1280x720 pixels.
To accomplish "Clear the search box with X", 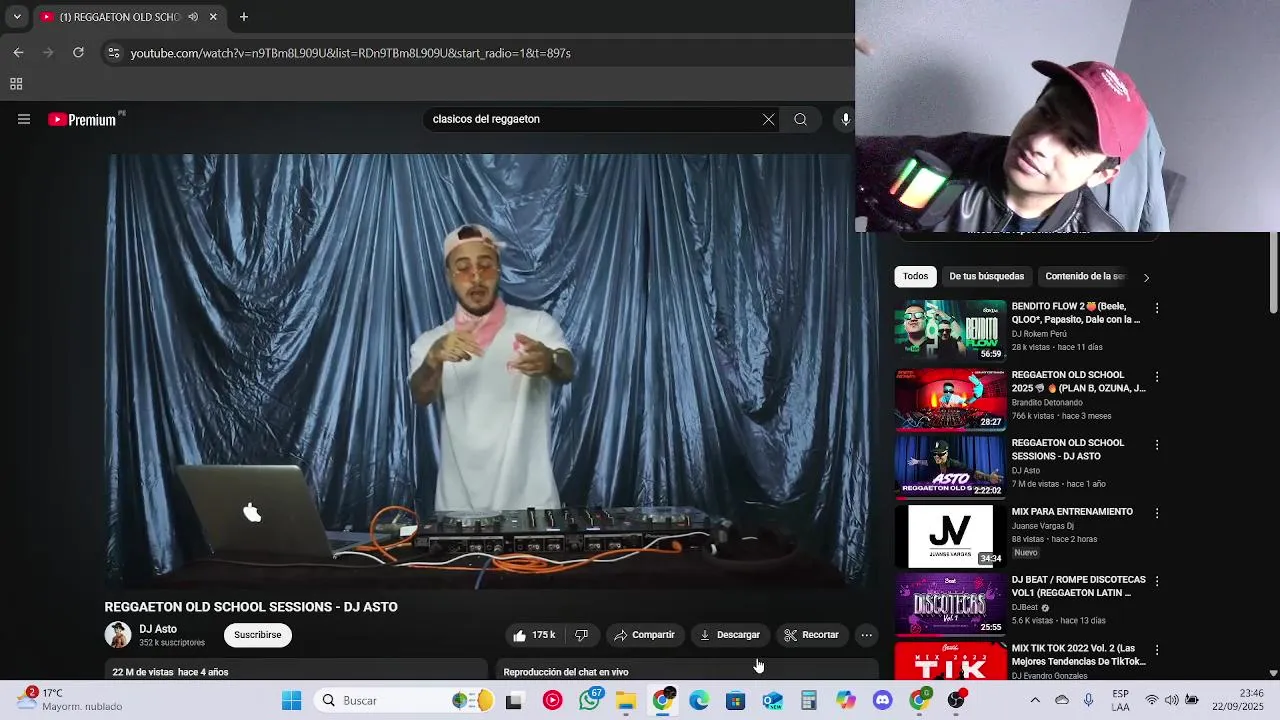I will (768, 119).
